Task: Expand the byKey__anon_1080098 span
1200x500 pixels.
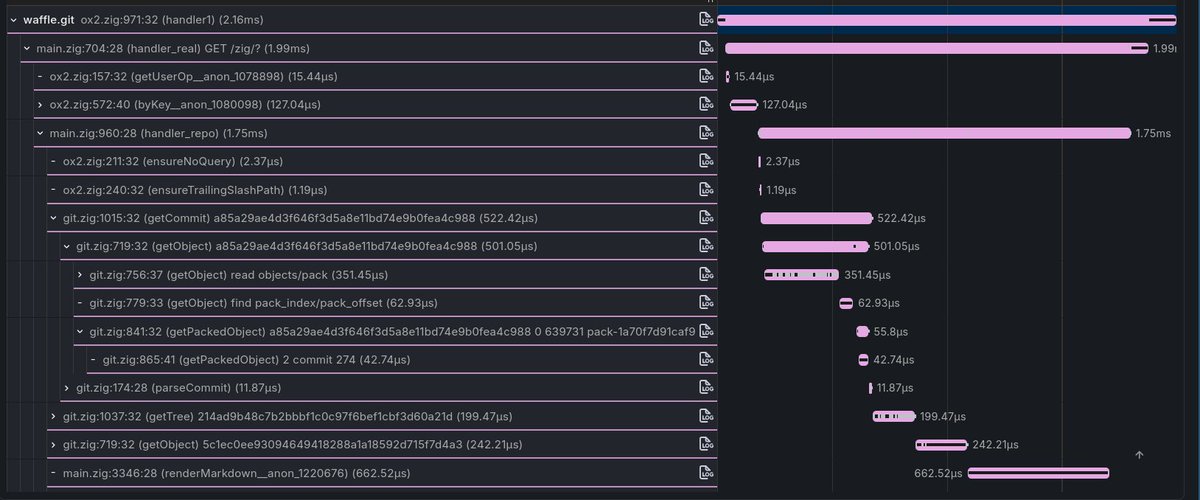Action: [x=40, y=104]
